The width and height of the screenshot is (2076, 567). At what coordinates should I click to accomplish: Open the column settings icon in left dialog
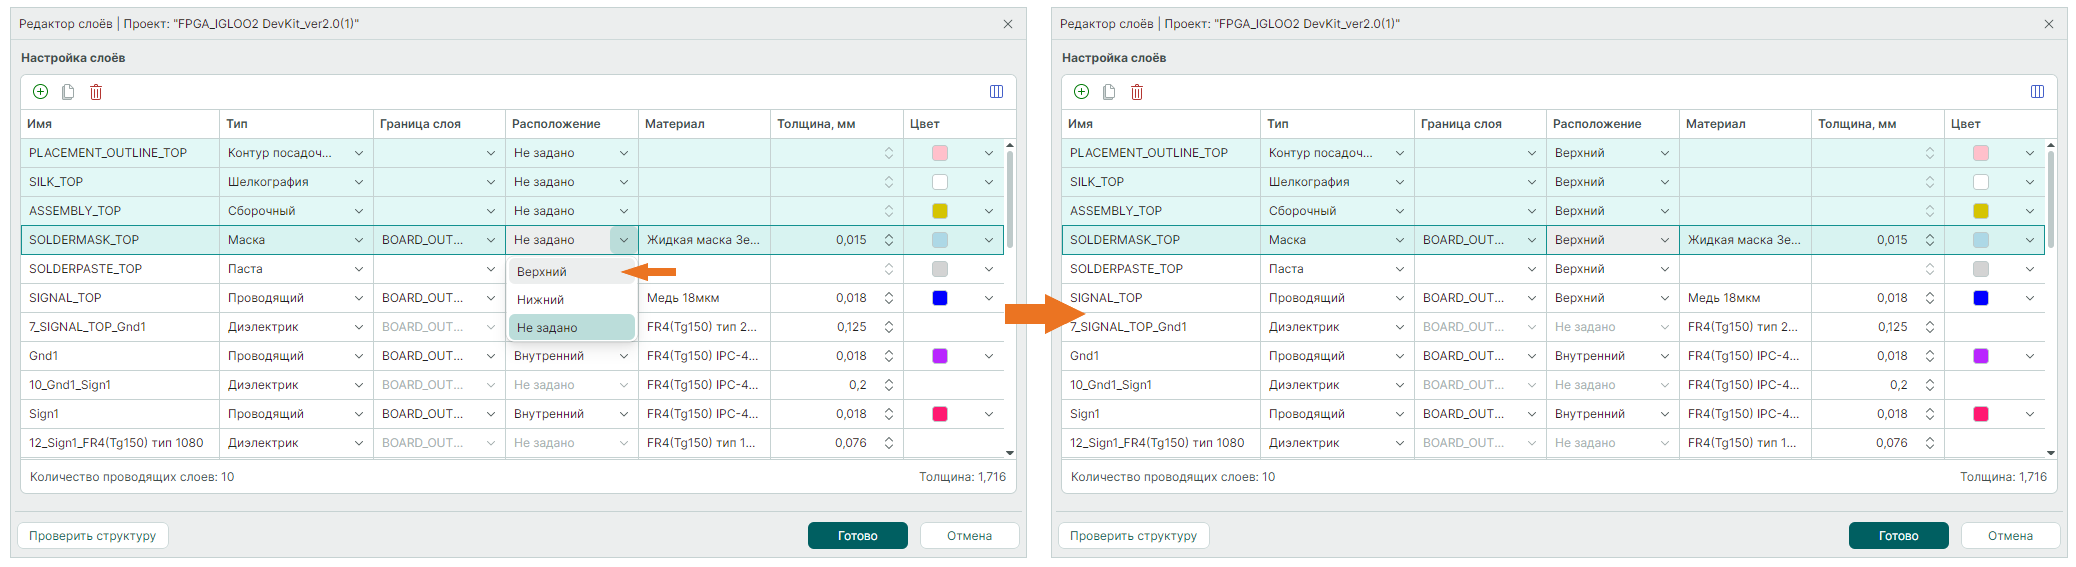coord(996,92)
